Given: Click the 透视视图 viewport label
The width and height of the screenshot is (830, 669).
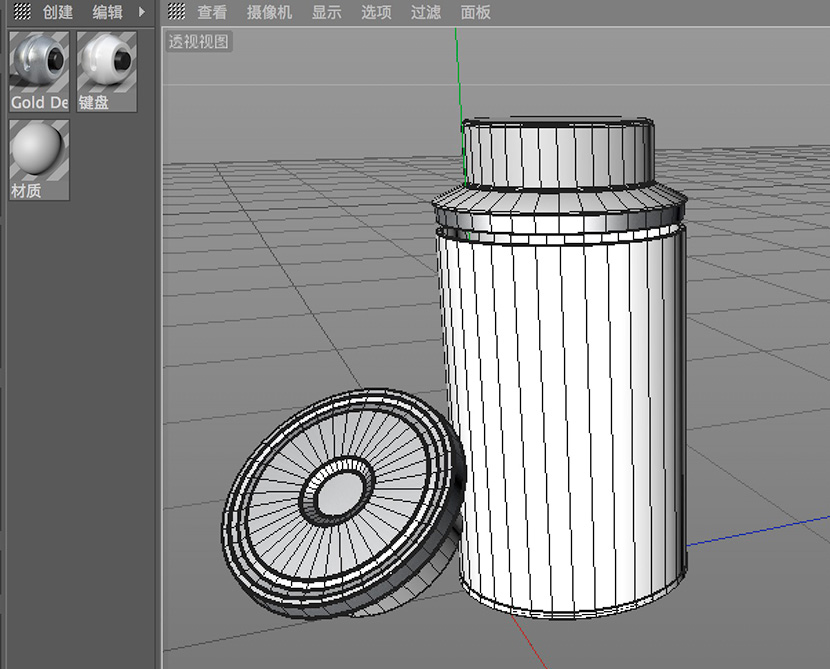Looking at the screenshot, I should (x=199, y=42).
